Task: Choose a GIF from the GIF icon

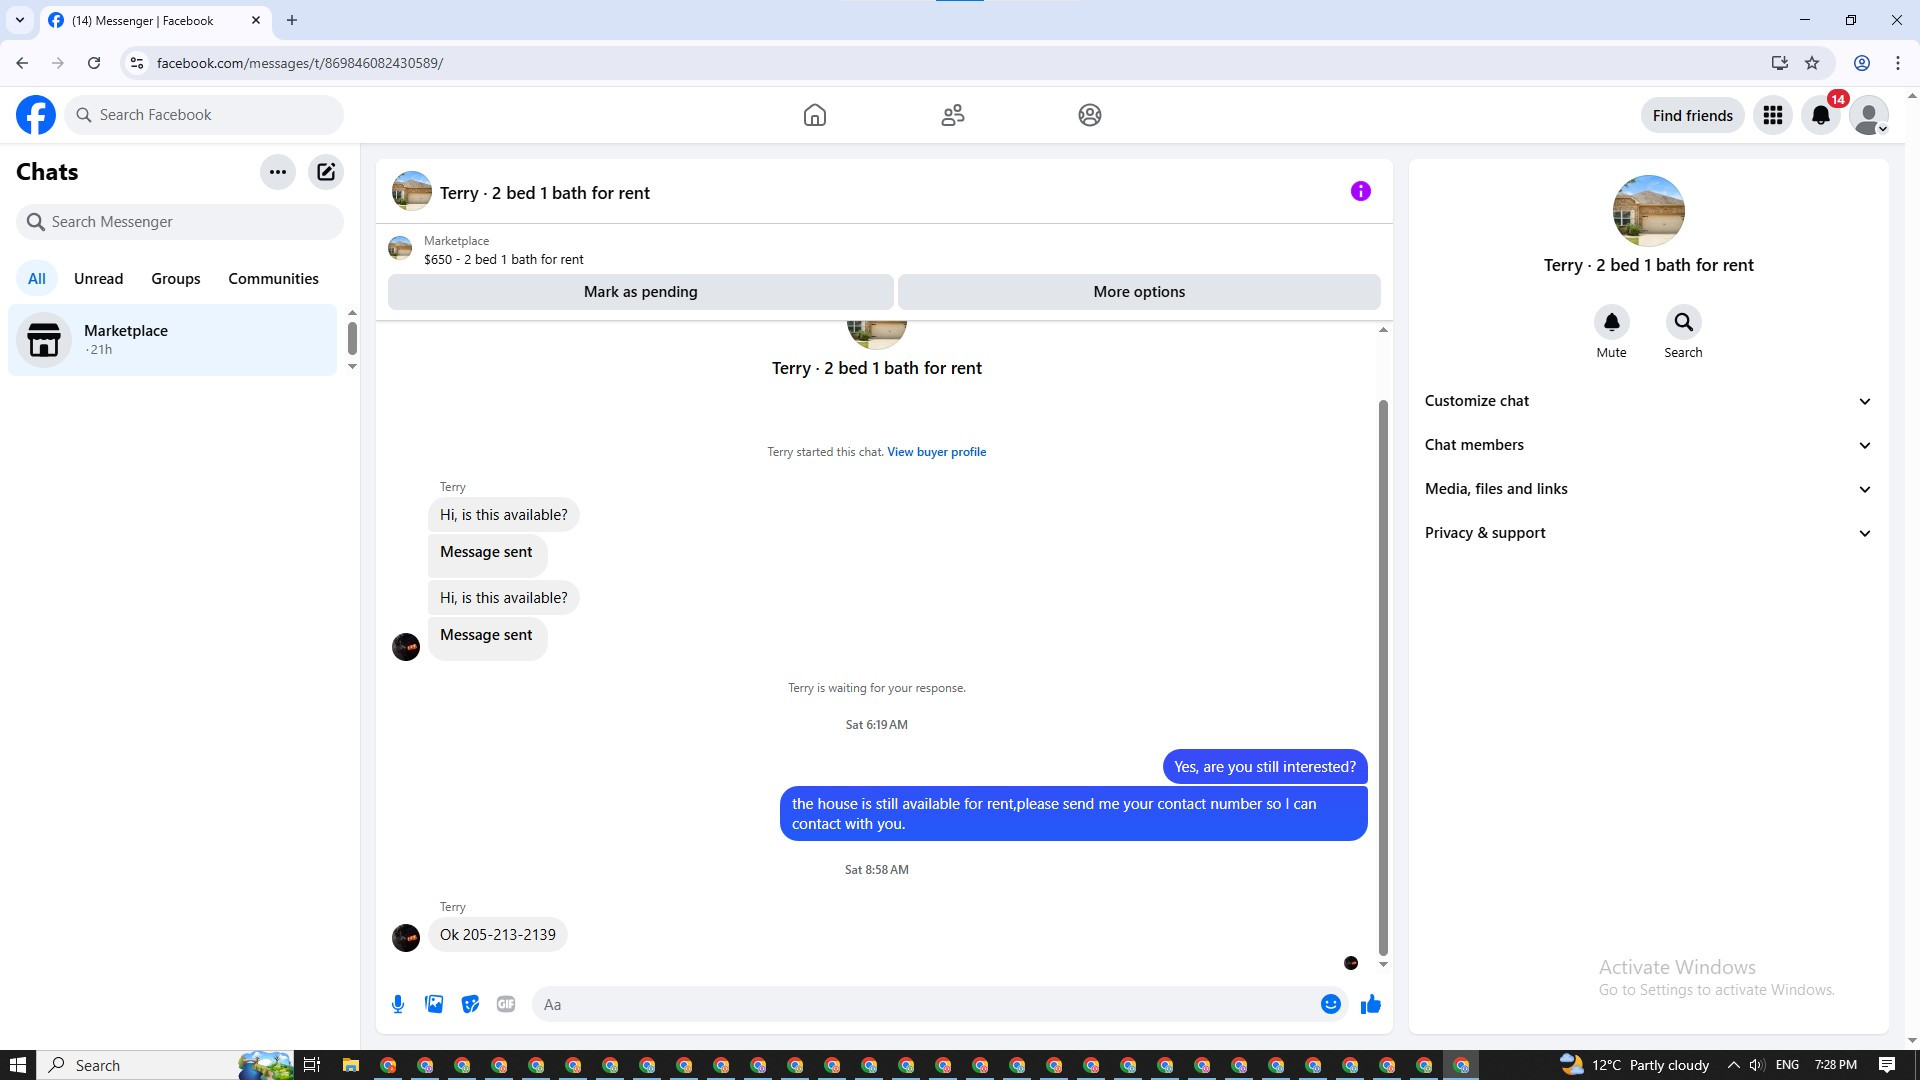Action: 506,1004
